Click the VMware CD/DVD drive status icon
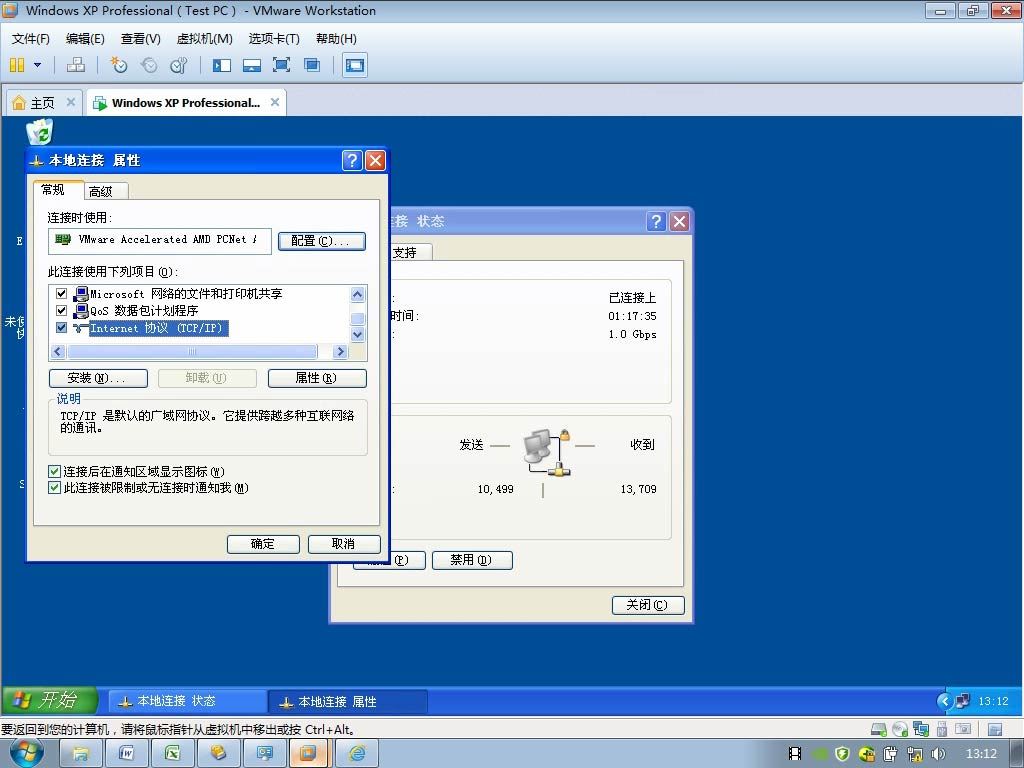The height and width of the screenshot is (768, 1024). pos(900,729)
